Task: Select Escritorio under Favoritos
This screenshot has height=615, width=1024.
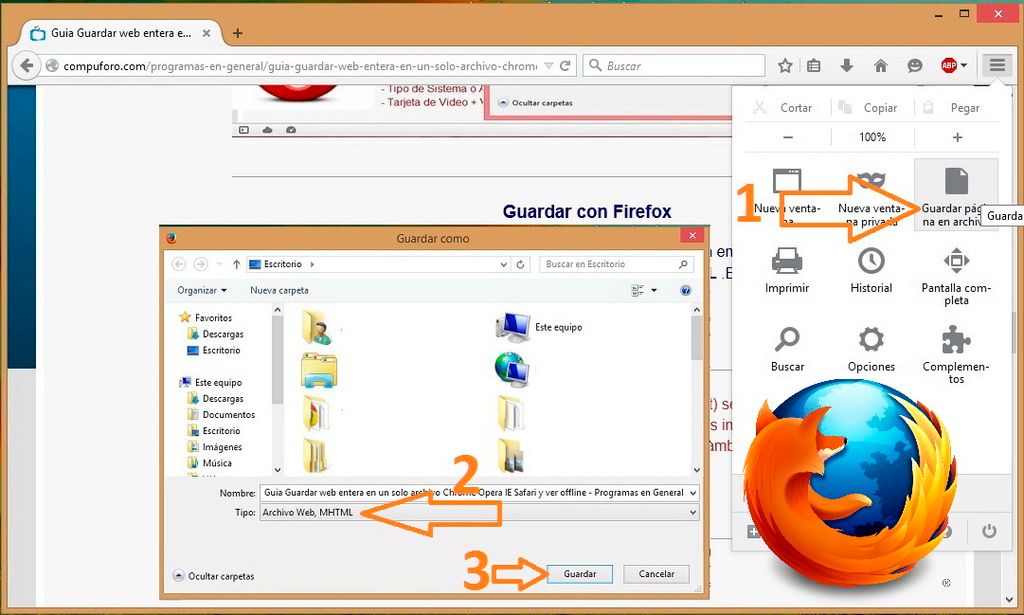Action: [x=214, y=350]
